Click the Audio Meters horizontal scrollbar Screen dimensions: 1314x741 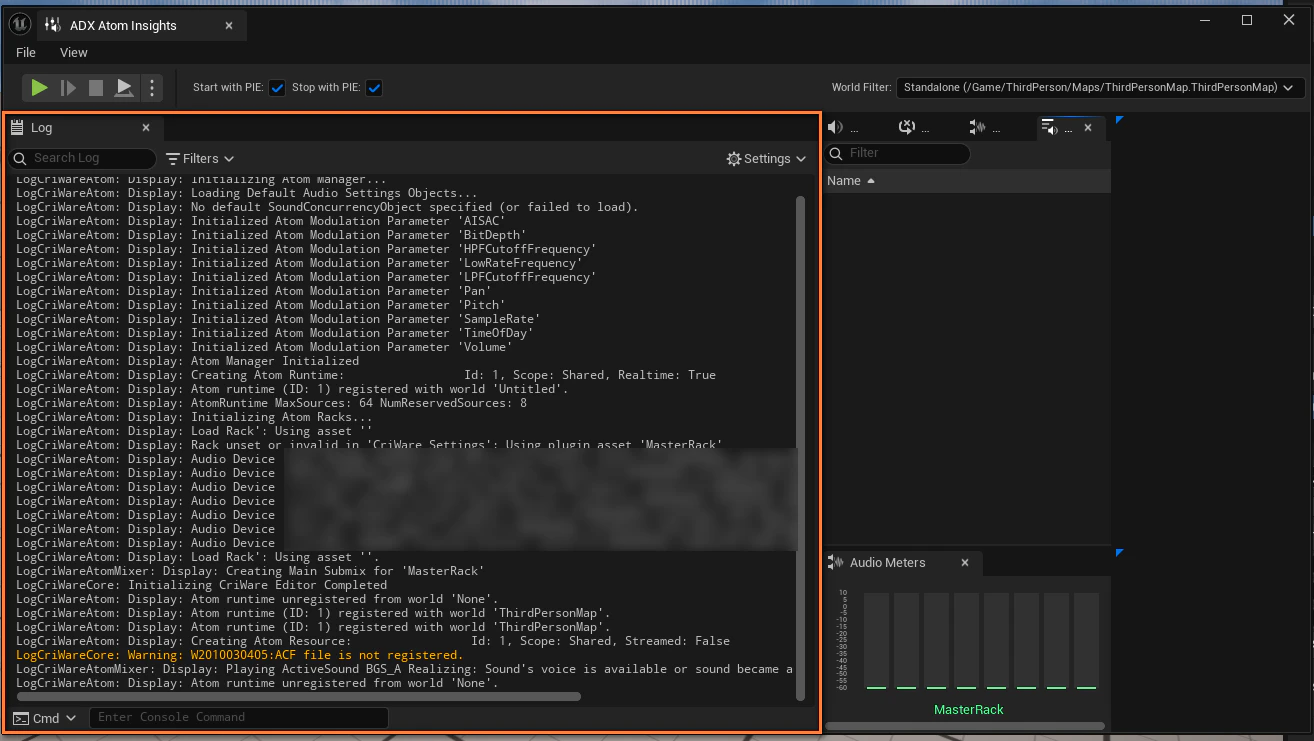[x=965, y=726]
